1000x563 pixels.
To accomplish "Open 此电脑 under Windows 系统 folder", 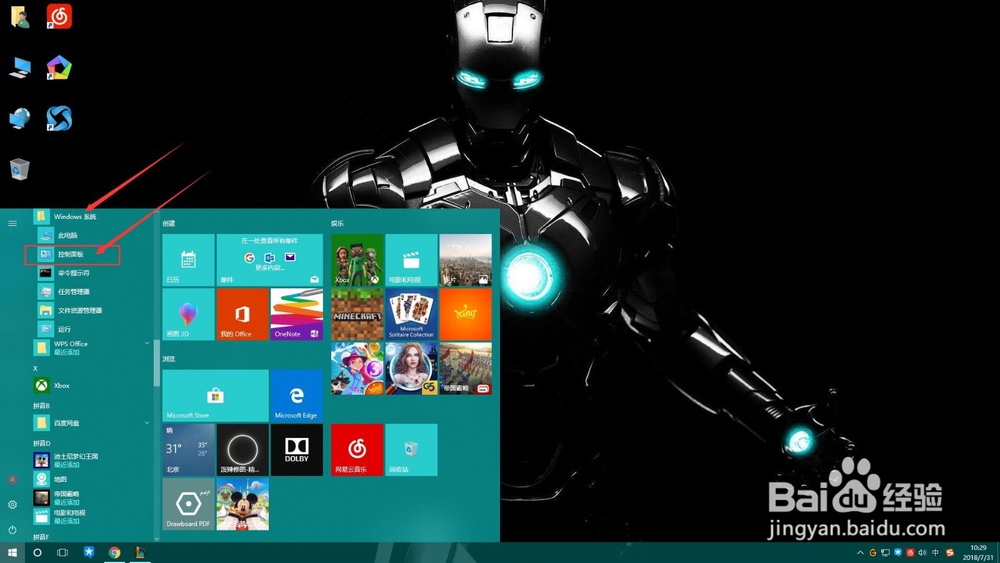I will click(x=67, y=235).
